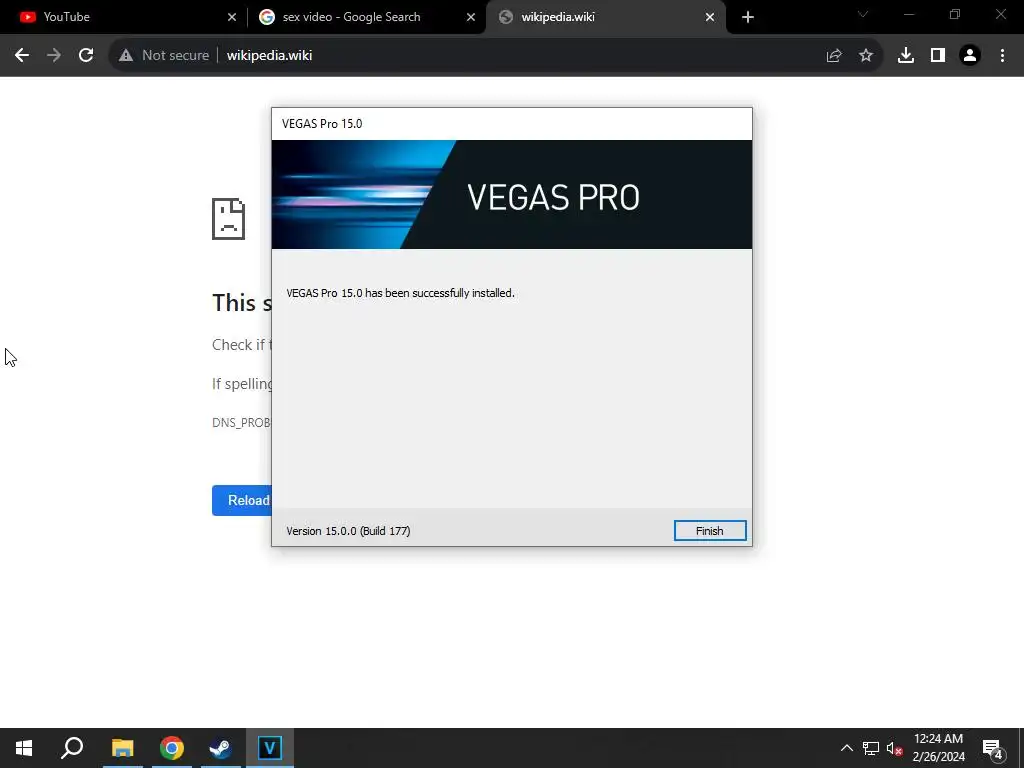Screen dimensions: 1024x768
Task: Click the VEGAS PRO banner image
Action: (512, 195)
